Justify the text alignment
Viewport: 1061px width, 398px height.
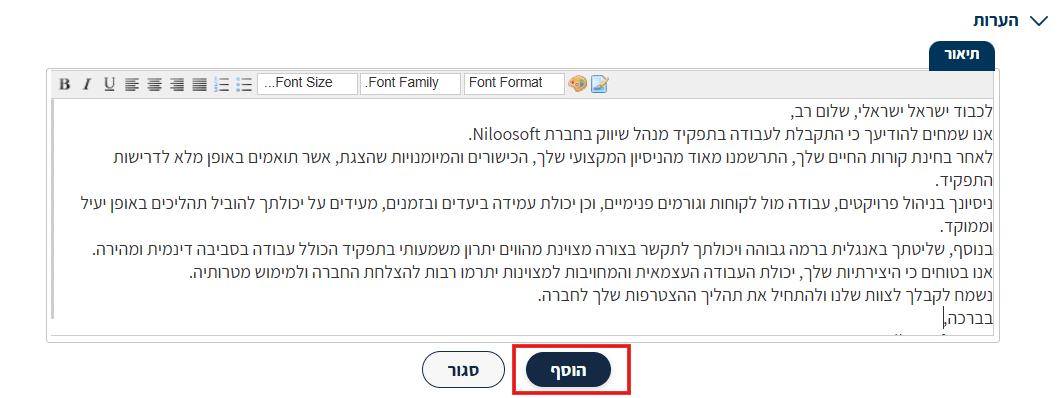coord(200,84)
